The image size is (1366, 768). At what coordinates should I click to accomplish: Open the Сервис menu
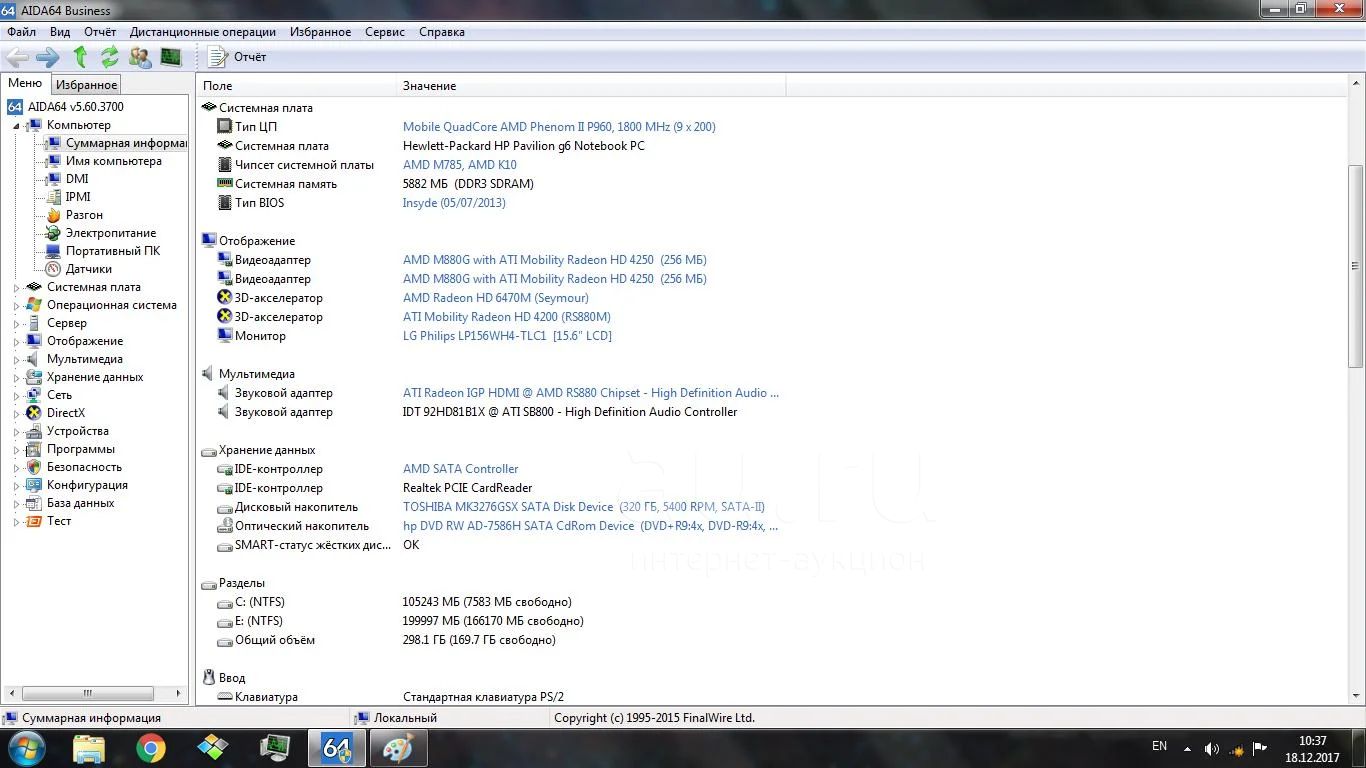385,32
